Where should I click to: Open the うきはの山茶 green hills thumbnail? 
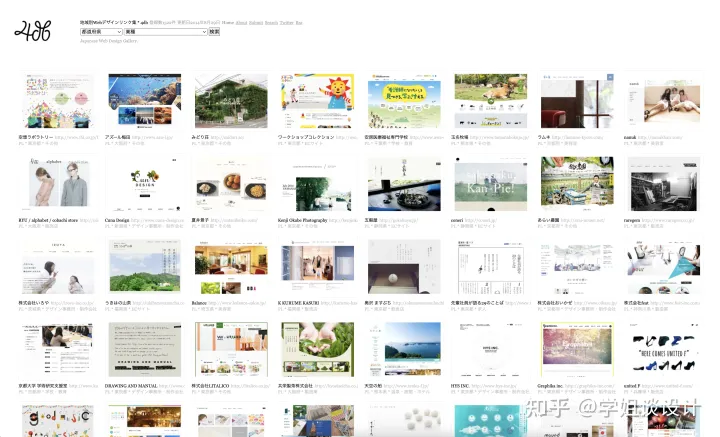point(145,266)
